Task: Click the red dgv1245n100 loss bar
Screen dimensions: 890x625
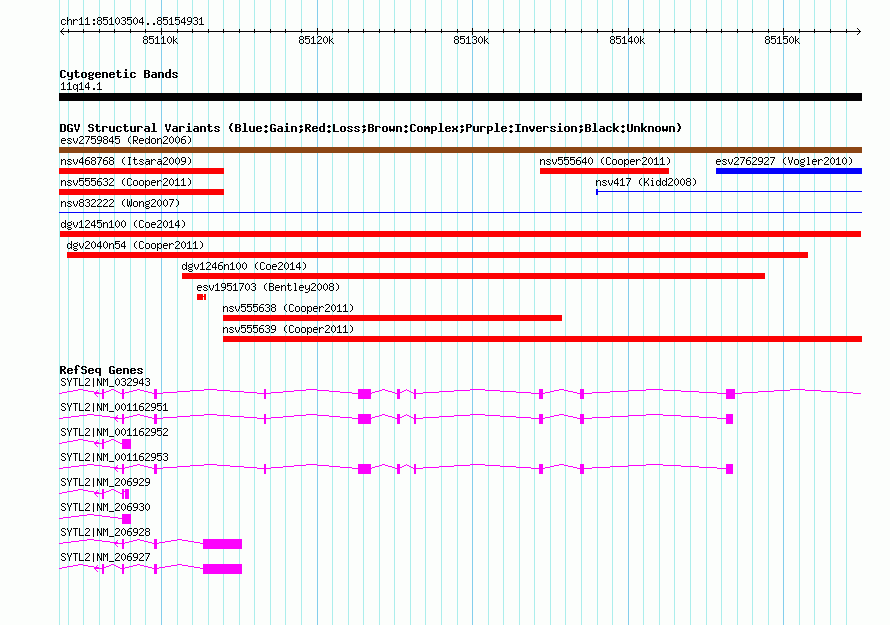Action: click(x=460, y=234)
